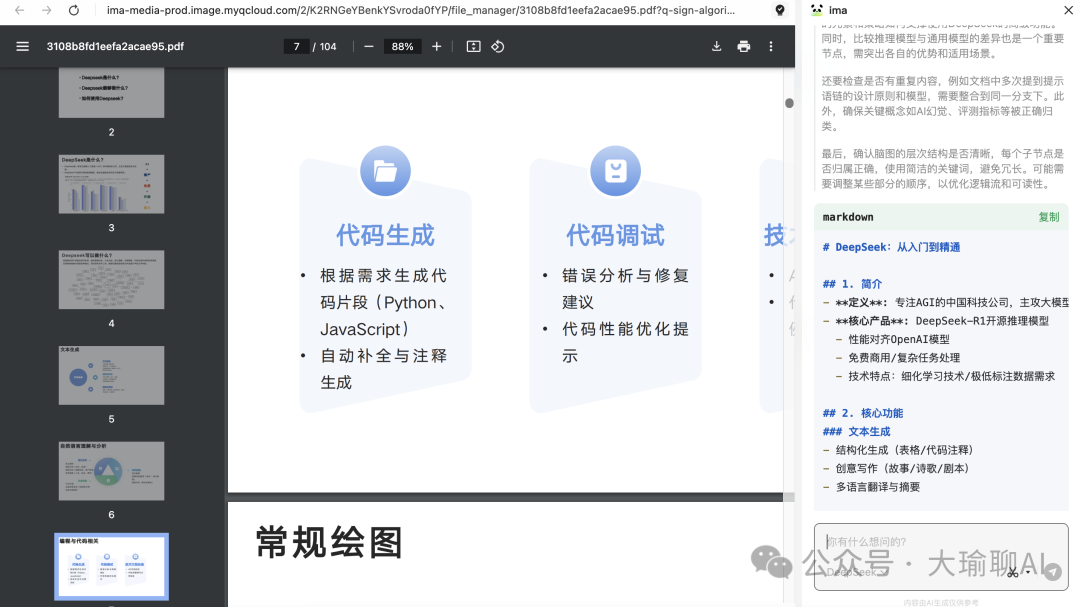1080x607 pixels.
Task: Reload the page in the browser
Action: (x=71, y=12)
